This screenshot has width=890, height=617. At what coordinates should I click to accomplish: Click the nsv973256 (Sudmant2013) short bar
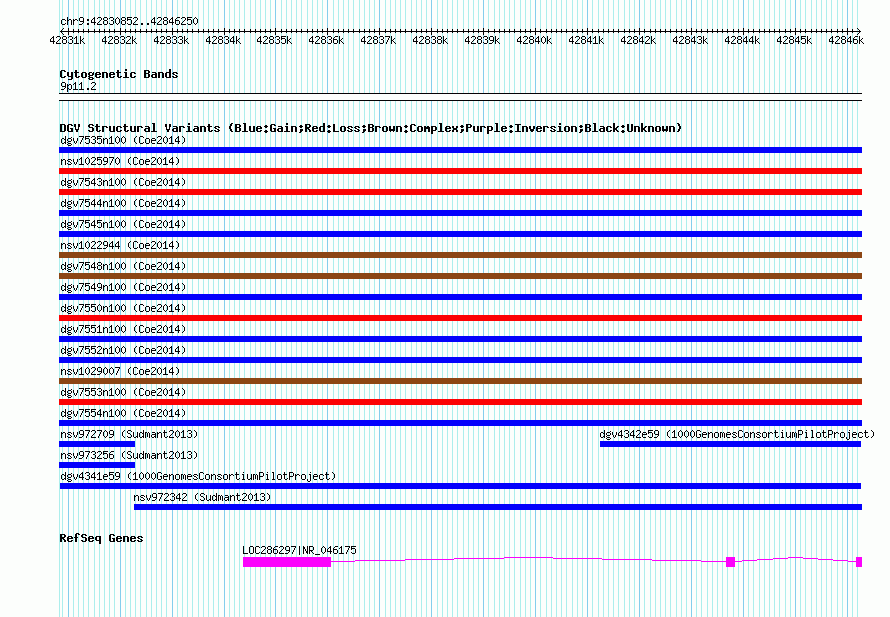[97, 465]
